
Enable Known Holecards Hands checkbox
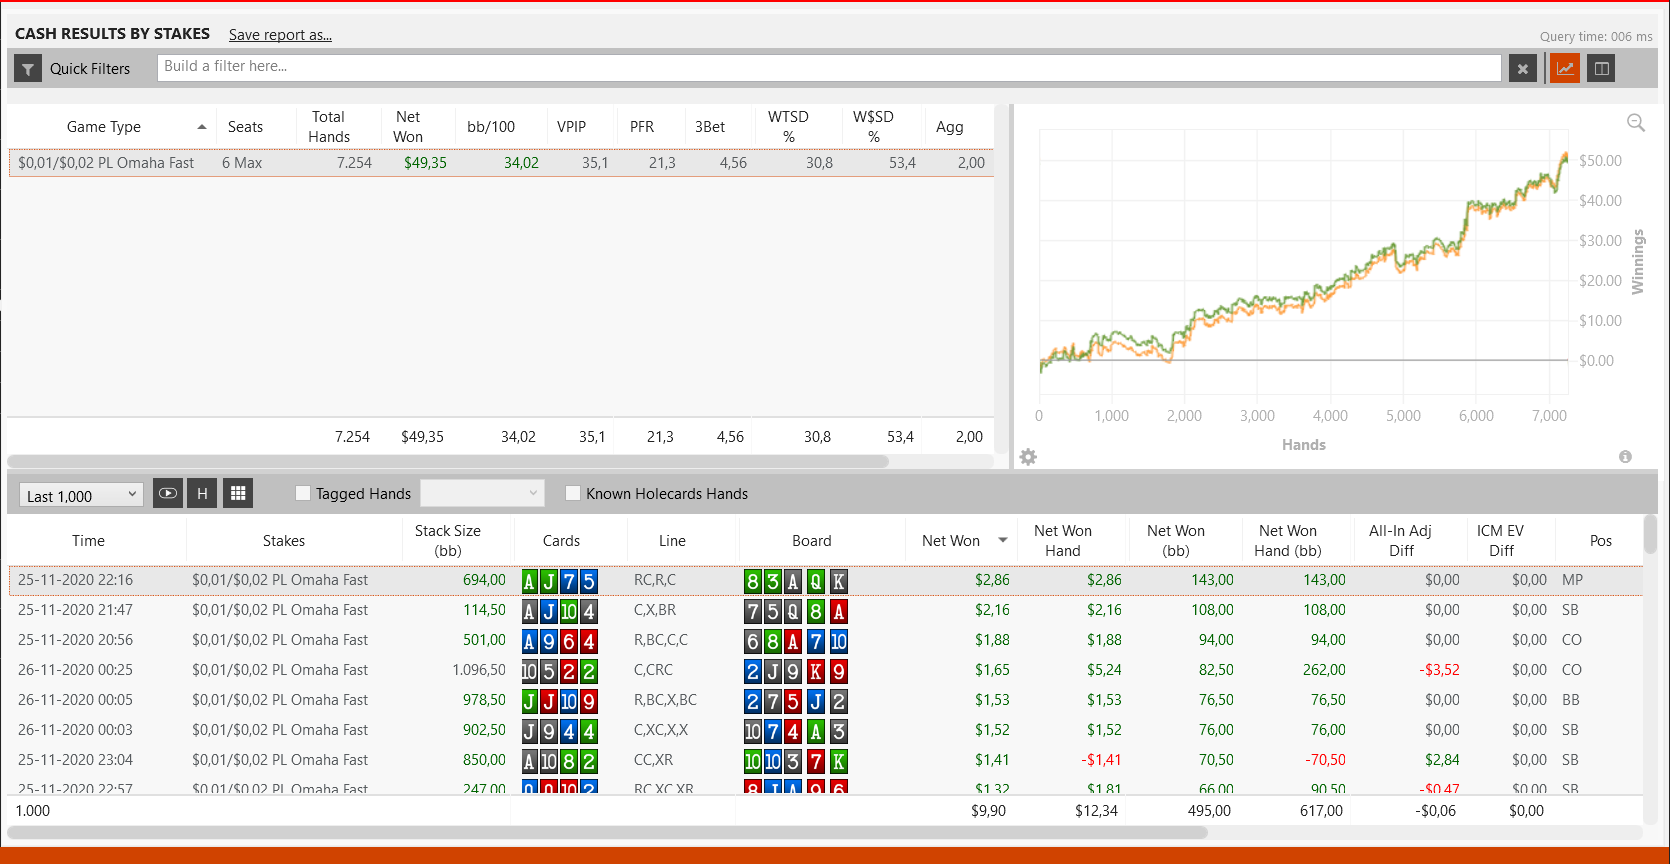coord(573,493)
